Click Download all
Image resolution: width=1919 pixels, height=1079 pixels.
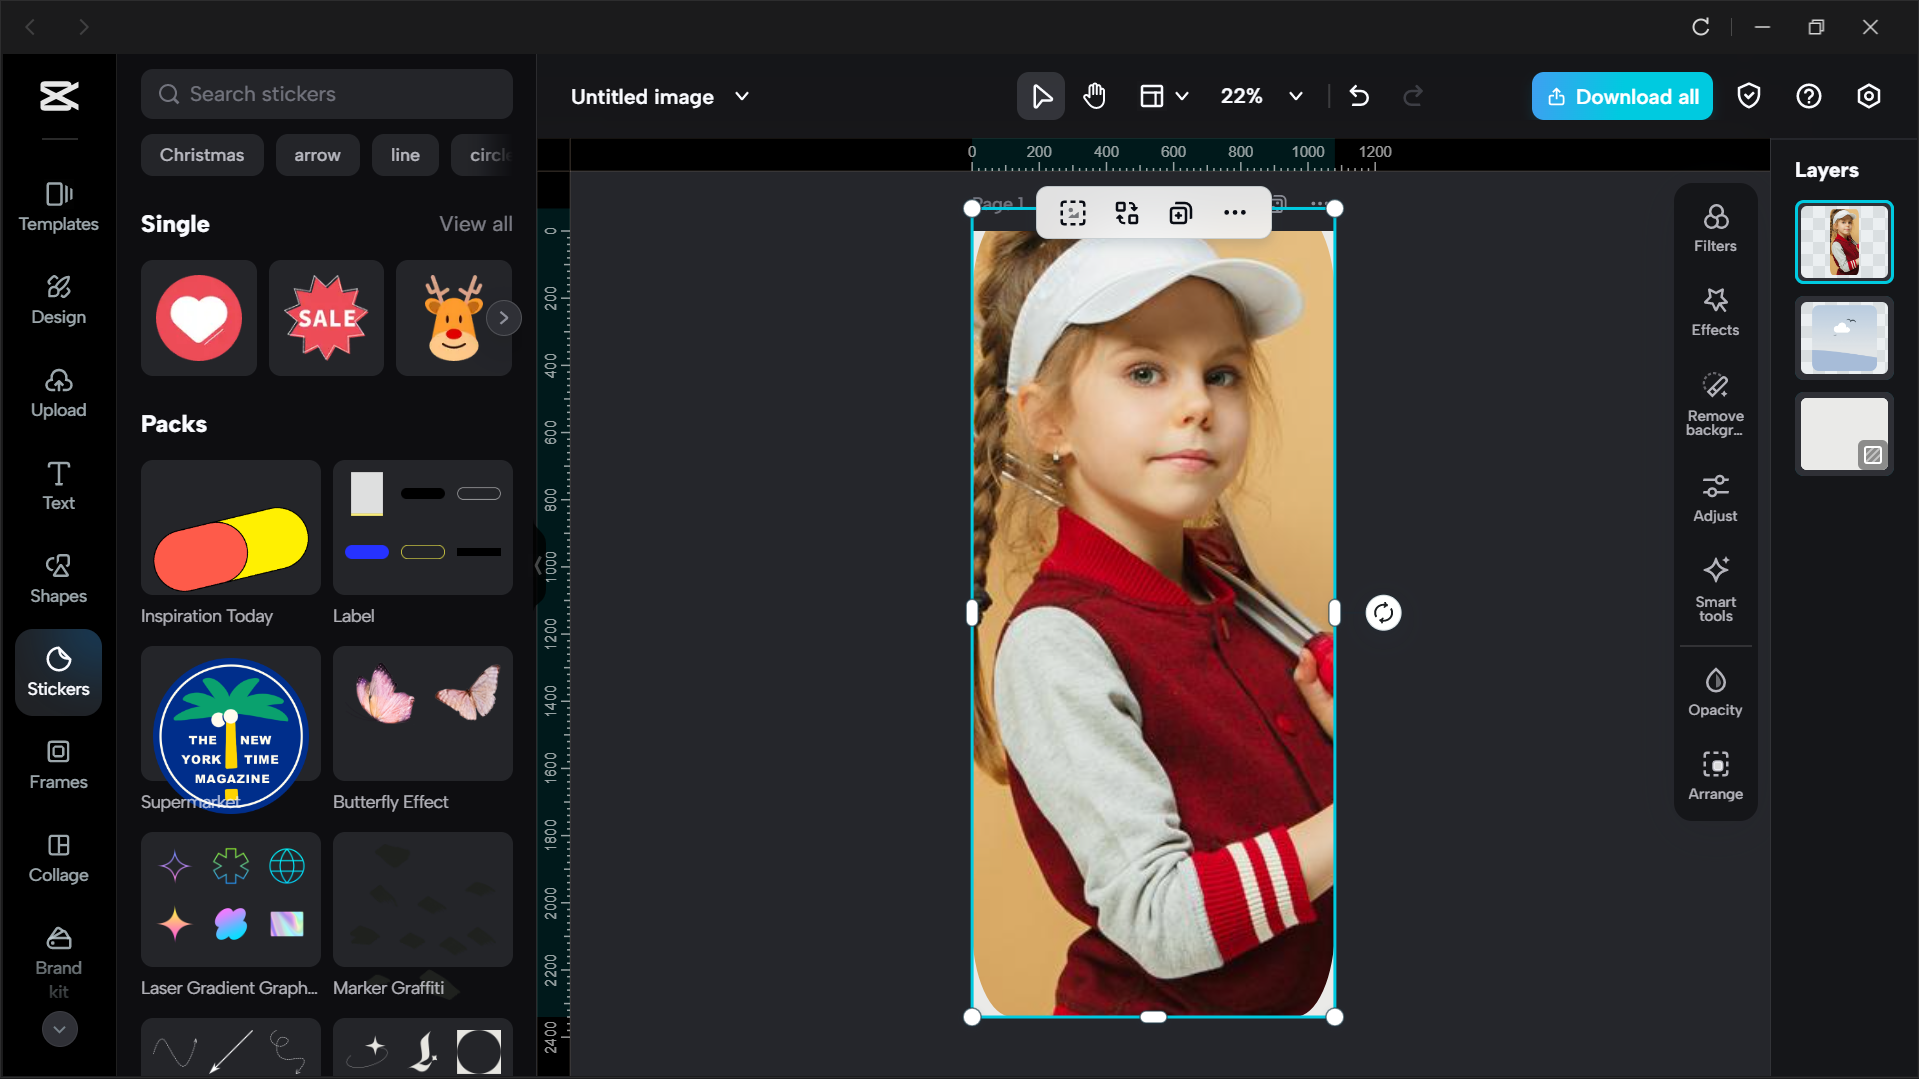point(1621,96)
